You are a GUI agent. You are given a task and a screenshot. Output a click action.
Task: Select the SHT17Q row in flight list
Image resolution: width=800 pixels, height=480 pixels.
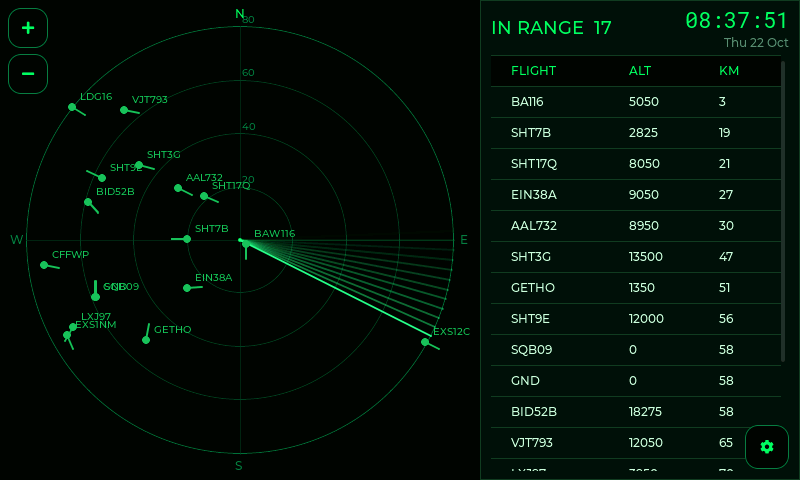pyautogui.click(x=636, y=164)
